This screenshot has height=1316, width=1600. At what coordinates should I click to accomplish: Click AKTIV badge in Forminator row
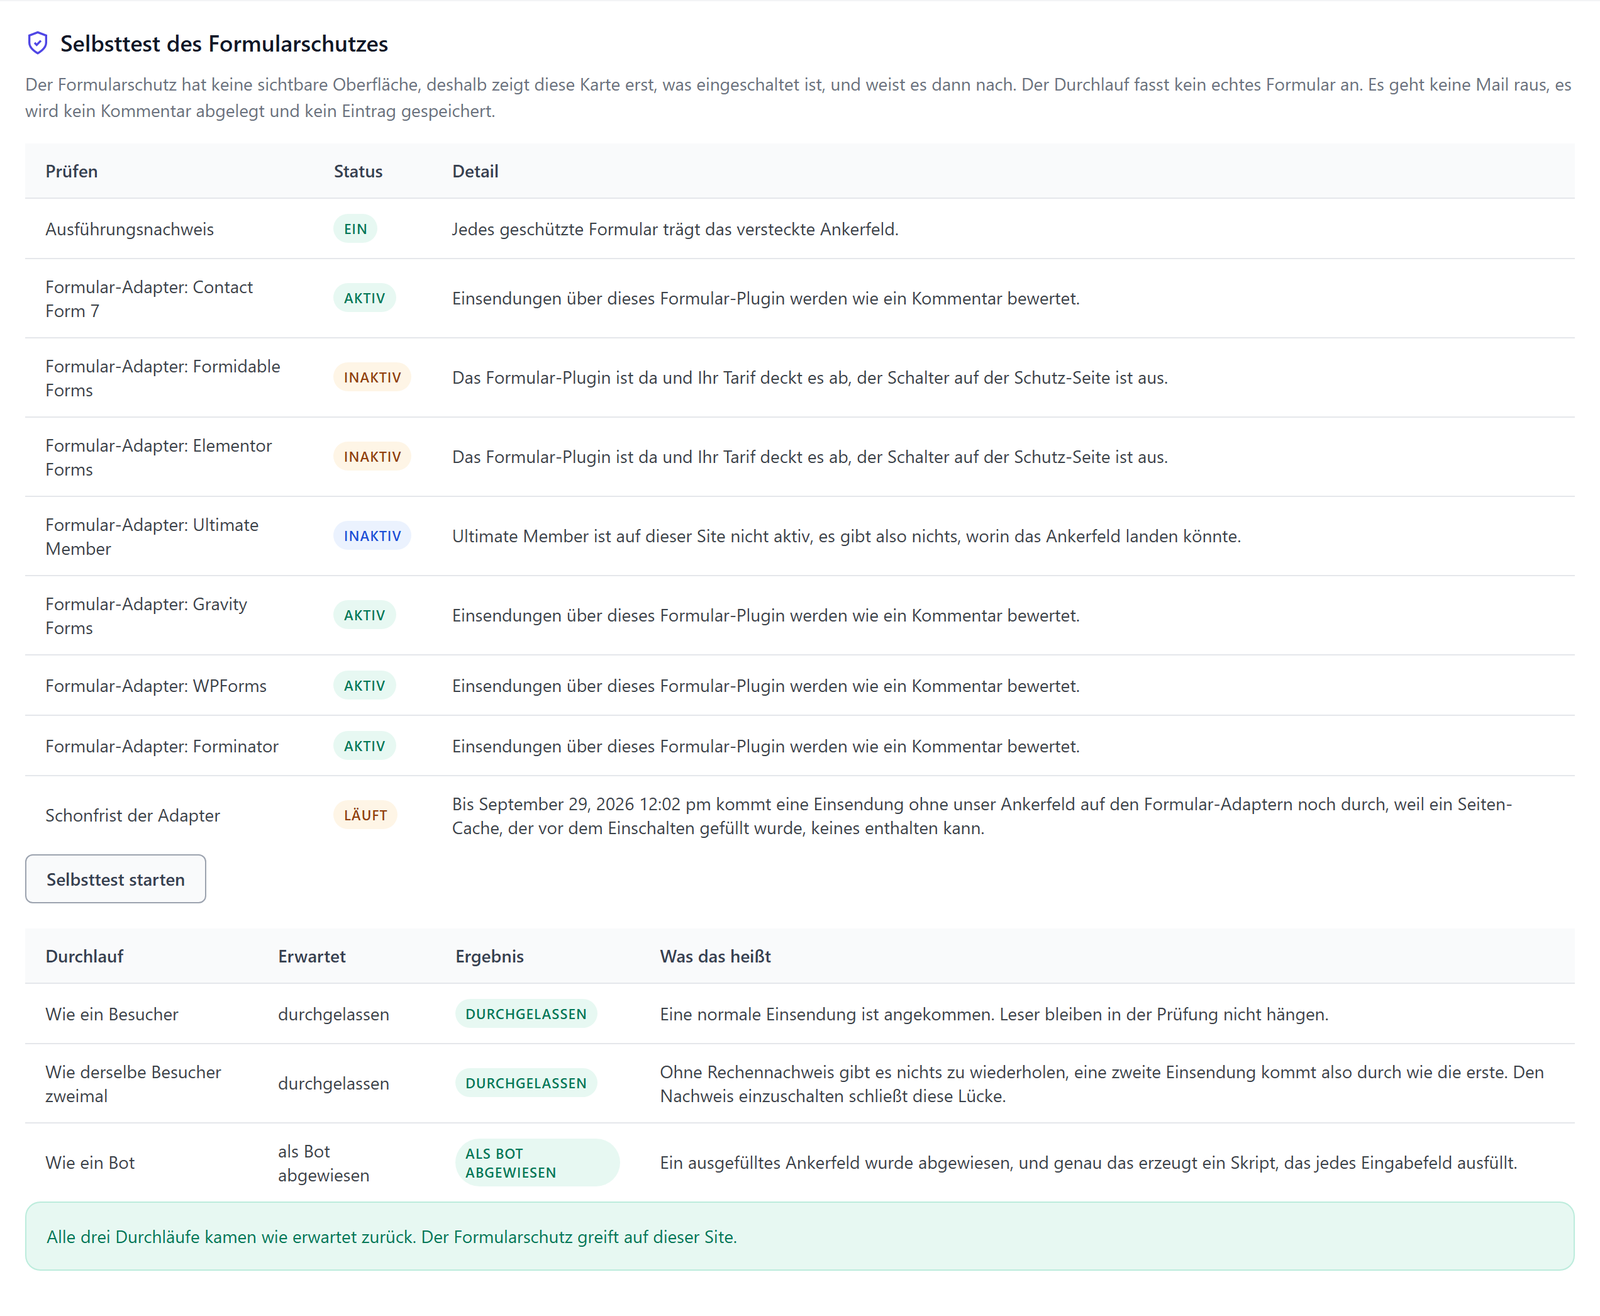(x=364, y=746)
